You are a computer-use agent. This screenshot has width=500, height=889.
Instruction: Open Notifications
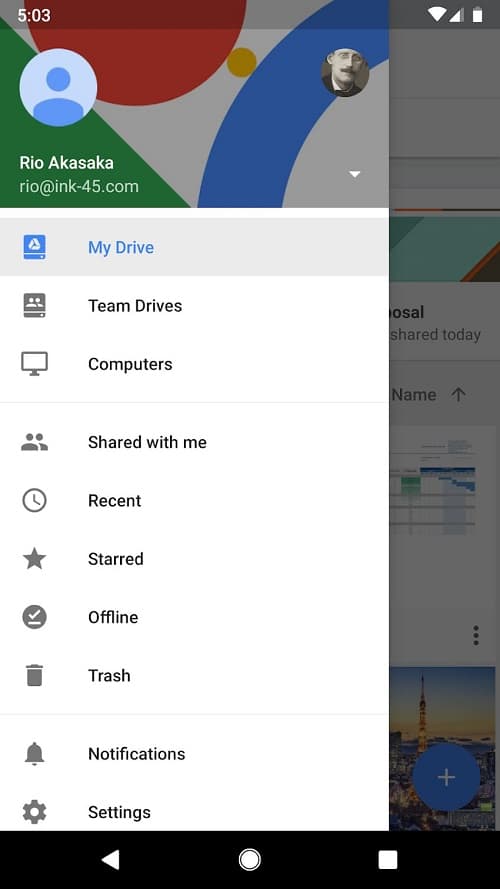(194, 753)
